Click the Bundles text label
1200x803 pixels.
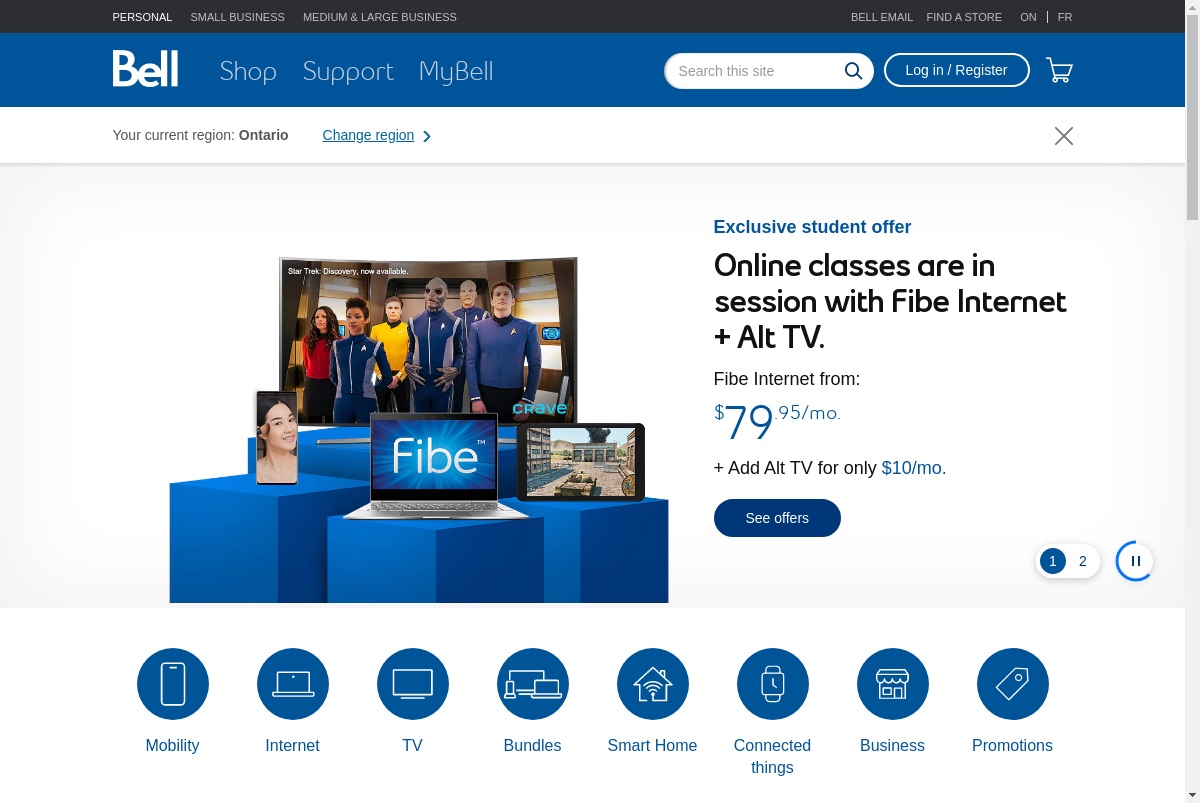pyautogui.click(x=532, y=745)
